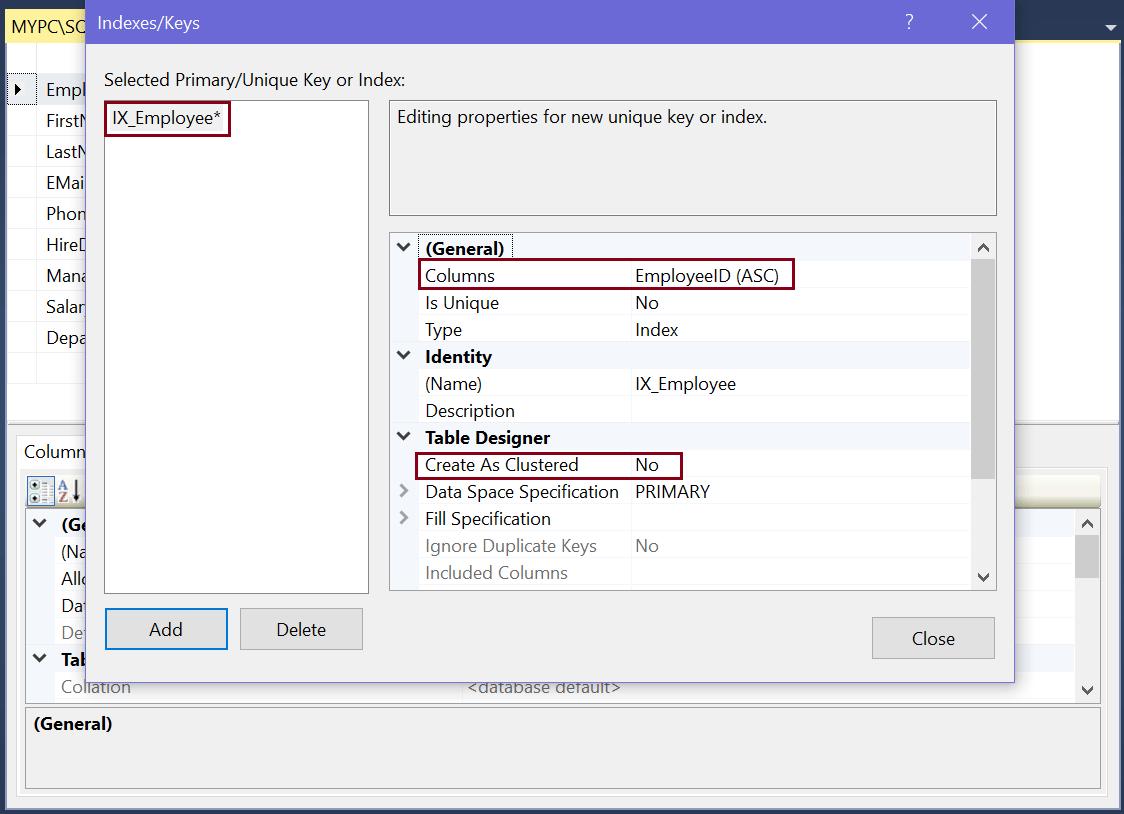The width and height of the screenshot is (1124, 814).
Task: Expand Data Space Specification
Action: (x=404, y=491)
